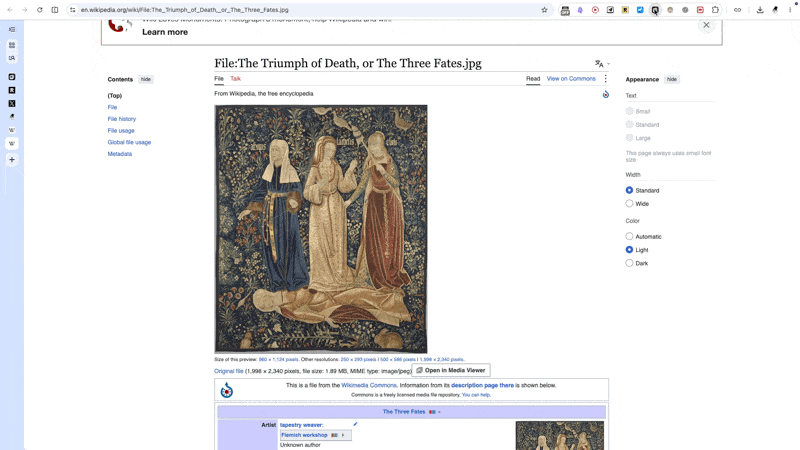Image resolution: width=800 pixels, height=450 pixels.
Task: Add a new item with sidebar plus button
Action: tap(12, 160)
